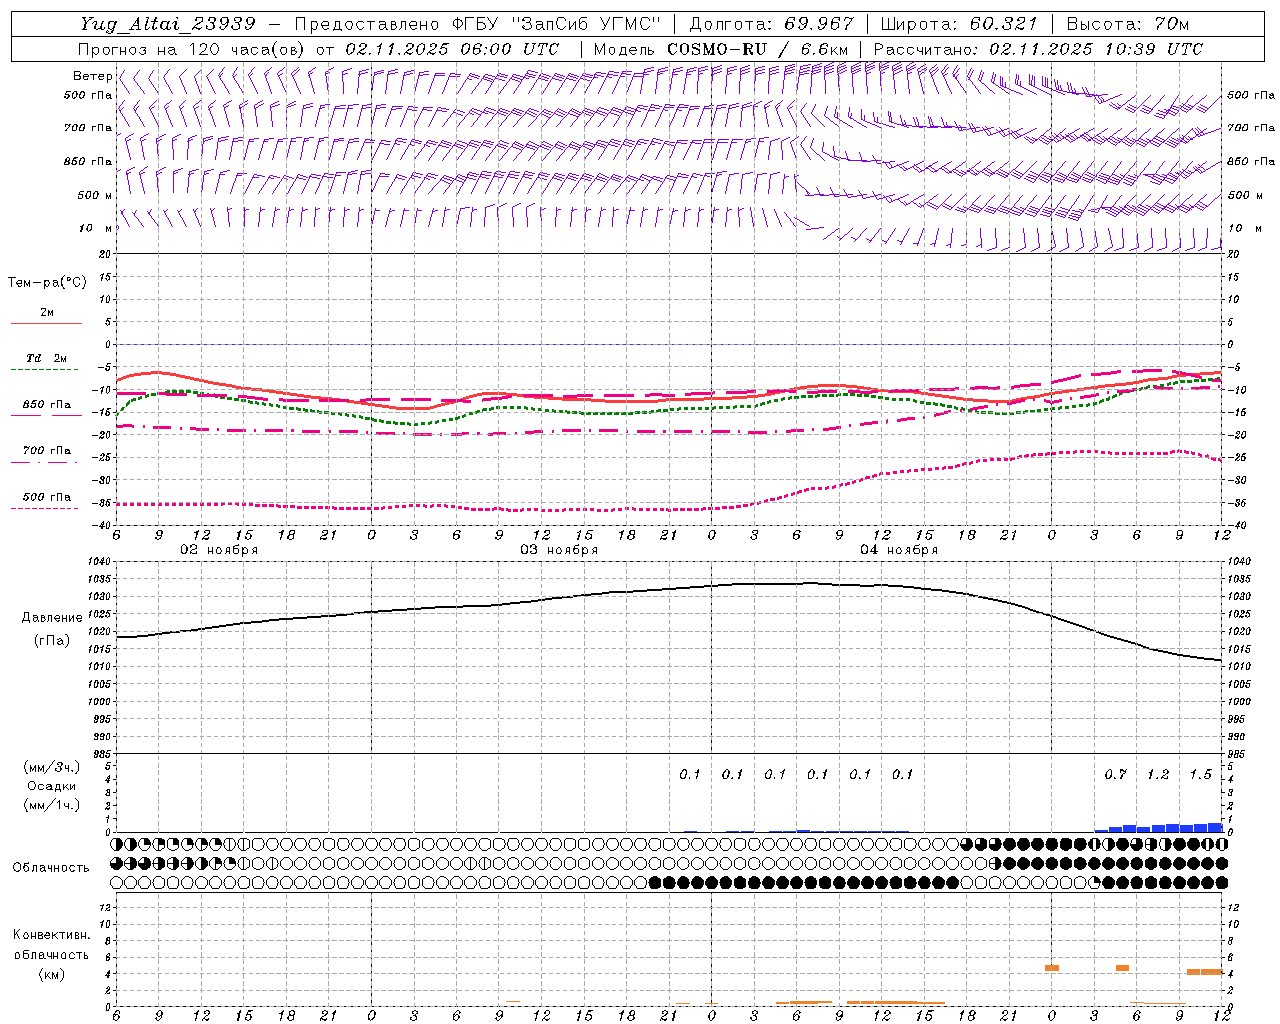Image resolution: width=1280 pixels, height=1024 pixels.
Task: Click the 0.7 precipitation value
Action: [x=1115, y=775]
